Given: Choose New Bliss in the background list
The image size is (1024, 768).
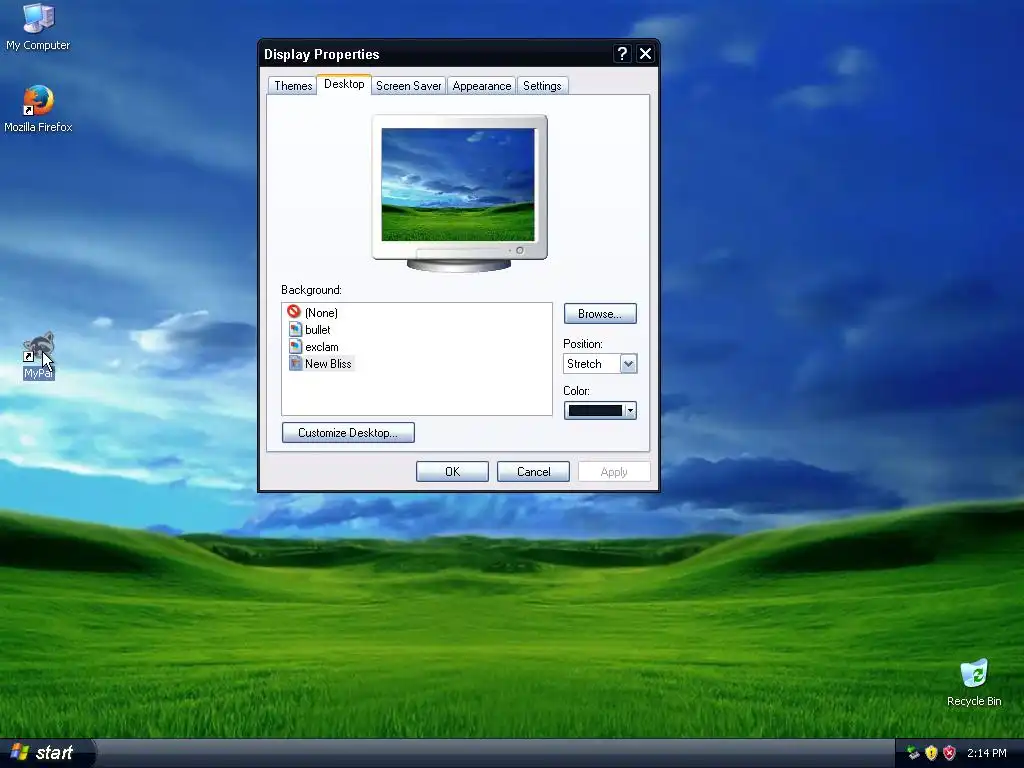Looking at the screenshot, I should coord(328,364).
